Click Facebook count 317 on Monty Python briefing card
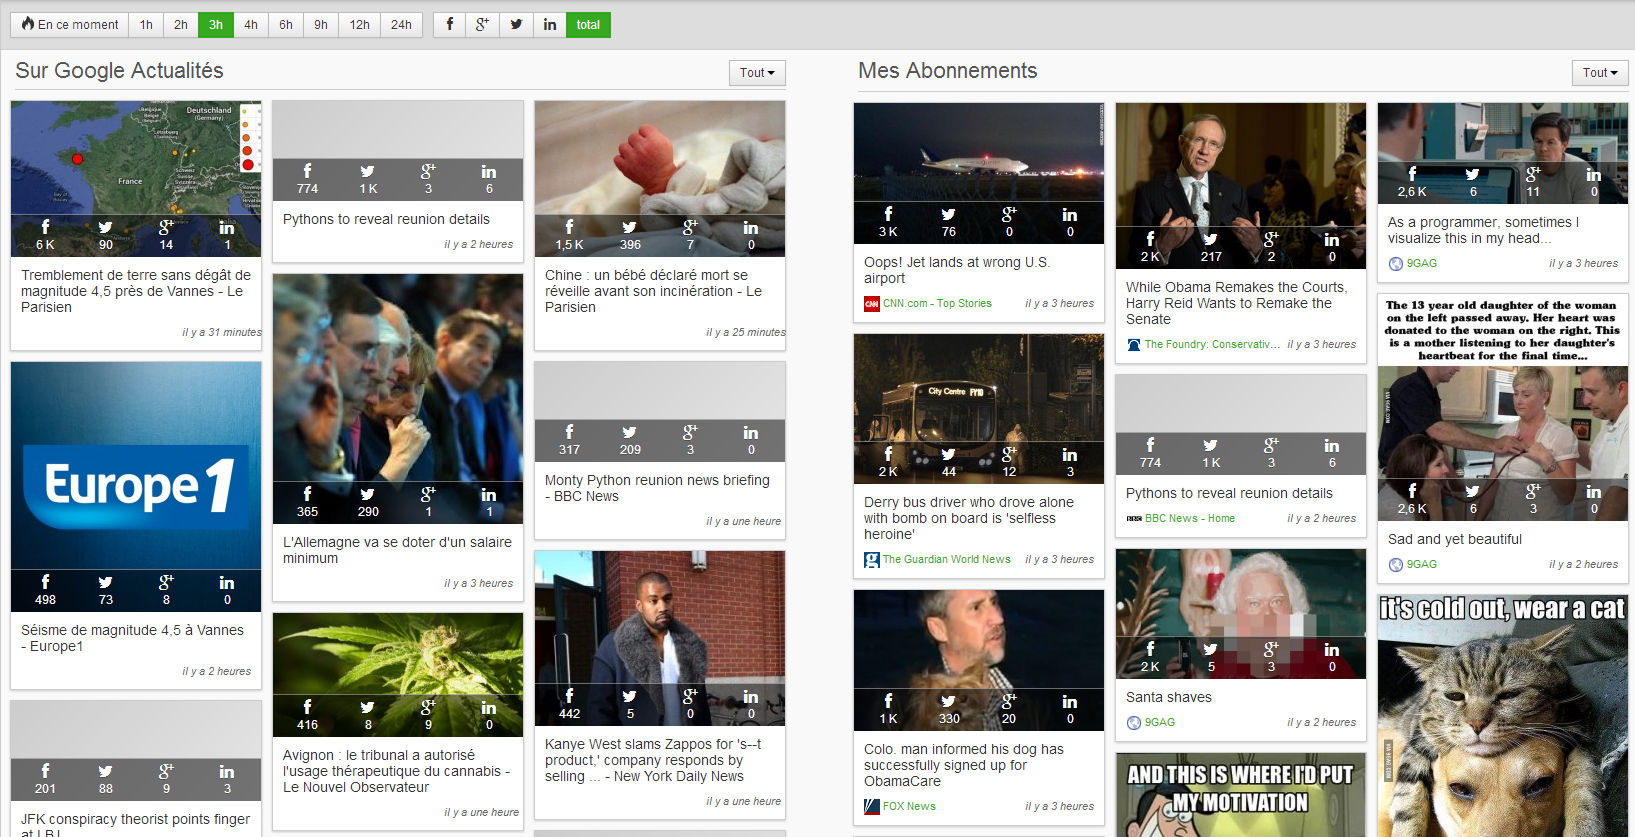 [569, 440]
